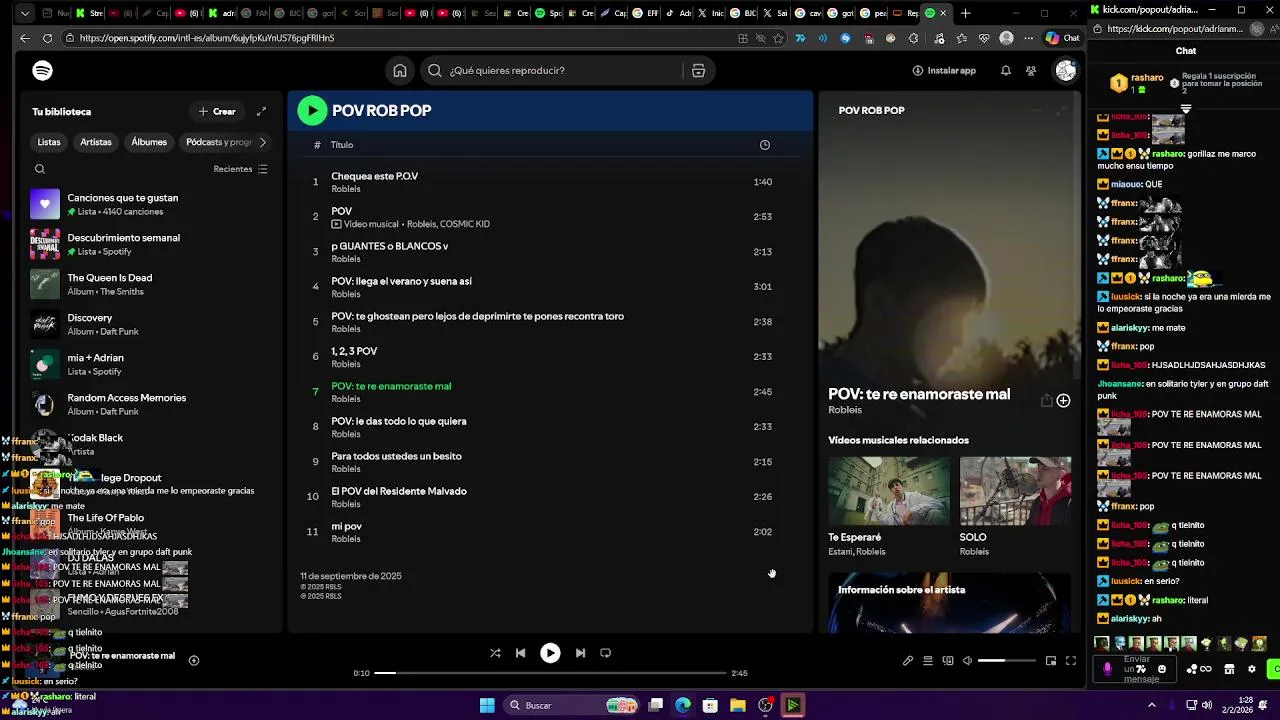Focus the ¿Qué quieres reproducir? search field

click(560, 71)
